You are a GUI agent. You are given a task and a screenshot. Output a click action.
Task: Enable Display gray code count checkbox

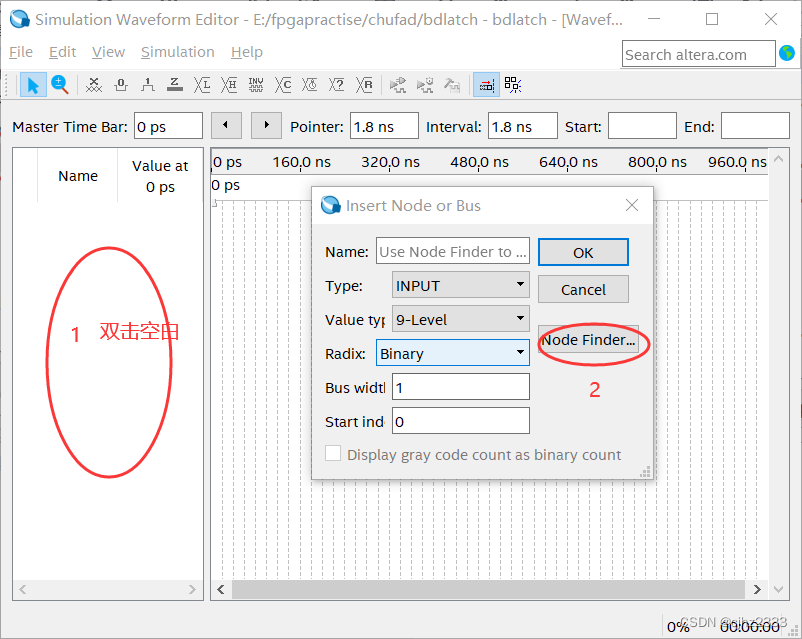(x=333, y=453)
